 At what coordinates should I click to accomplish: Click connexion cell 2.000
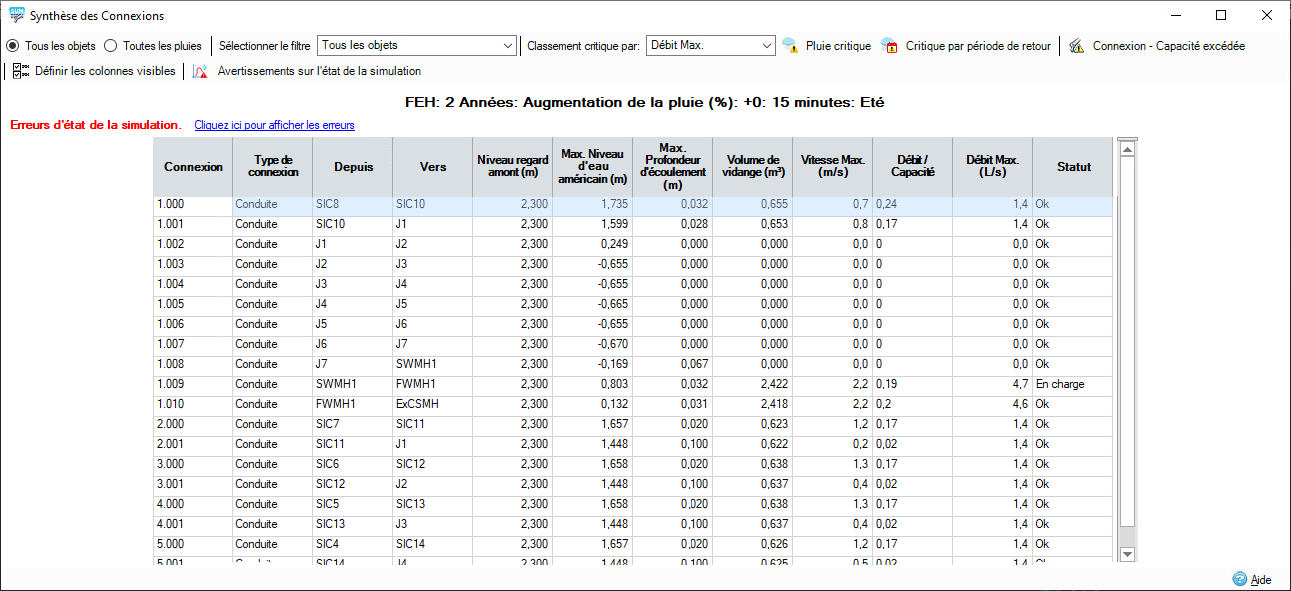point(193,424)
